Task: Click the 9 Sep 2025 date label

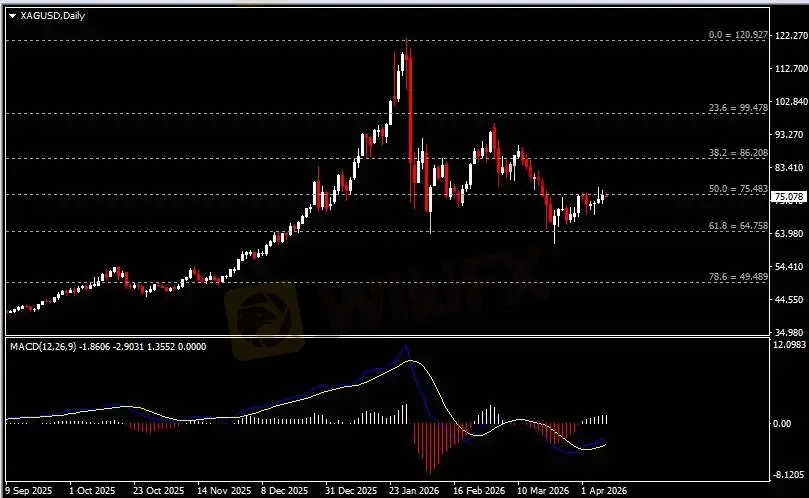Action: [29, 490]
